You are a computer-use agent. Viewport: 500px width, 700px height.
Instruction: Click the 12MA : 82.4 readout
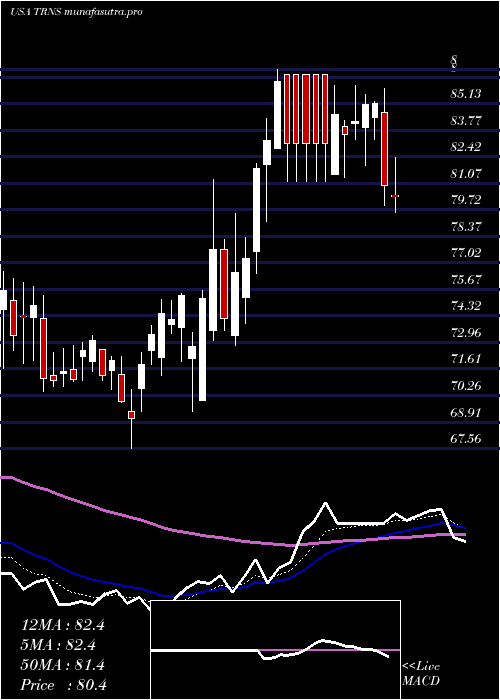click(x=62, y=625)
